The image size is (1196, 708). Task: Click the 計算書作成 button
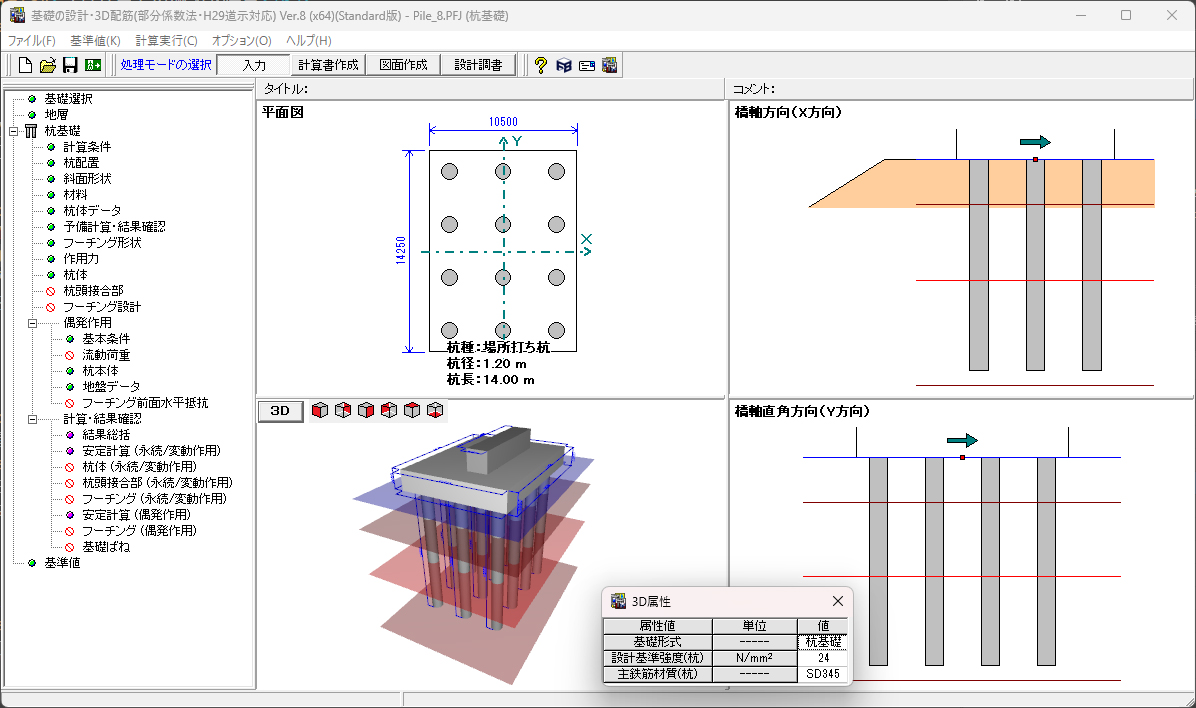[x=328, y=65]
